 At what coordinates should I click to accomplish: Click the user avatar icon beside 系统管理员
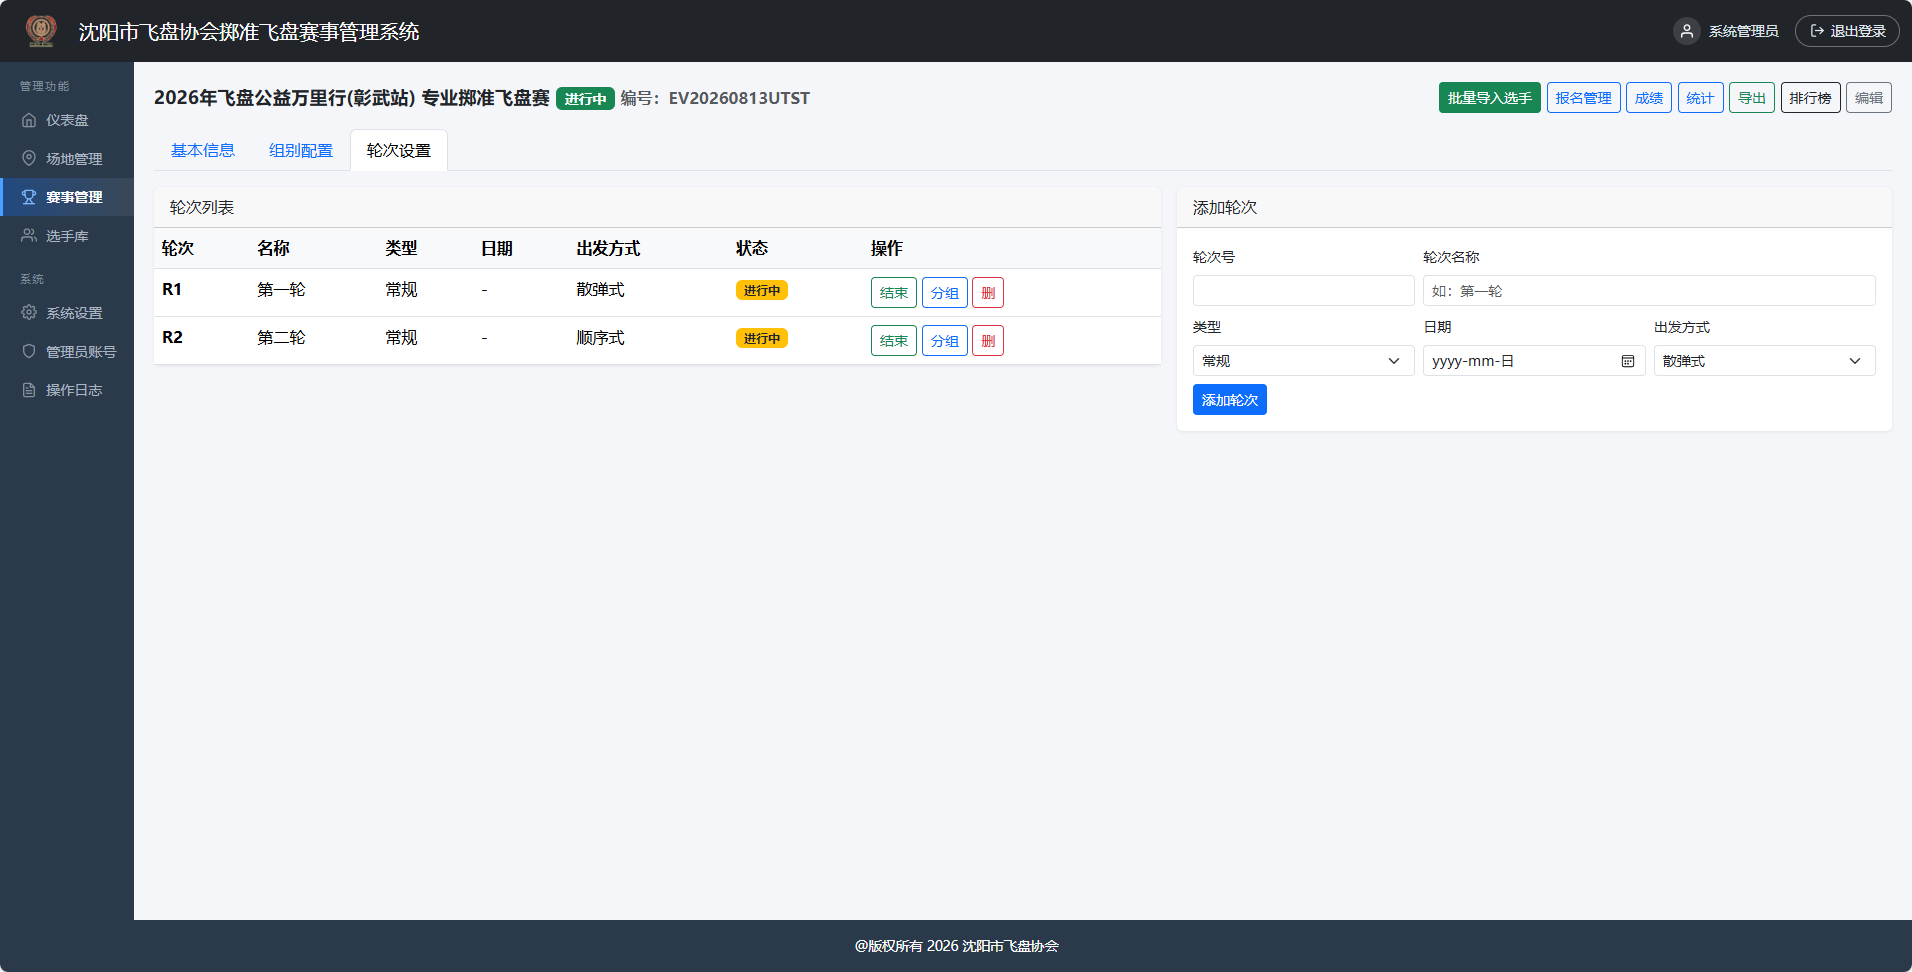(x=1687, y=31)
